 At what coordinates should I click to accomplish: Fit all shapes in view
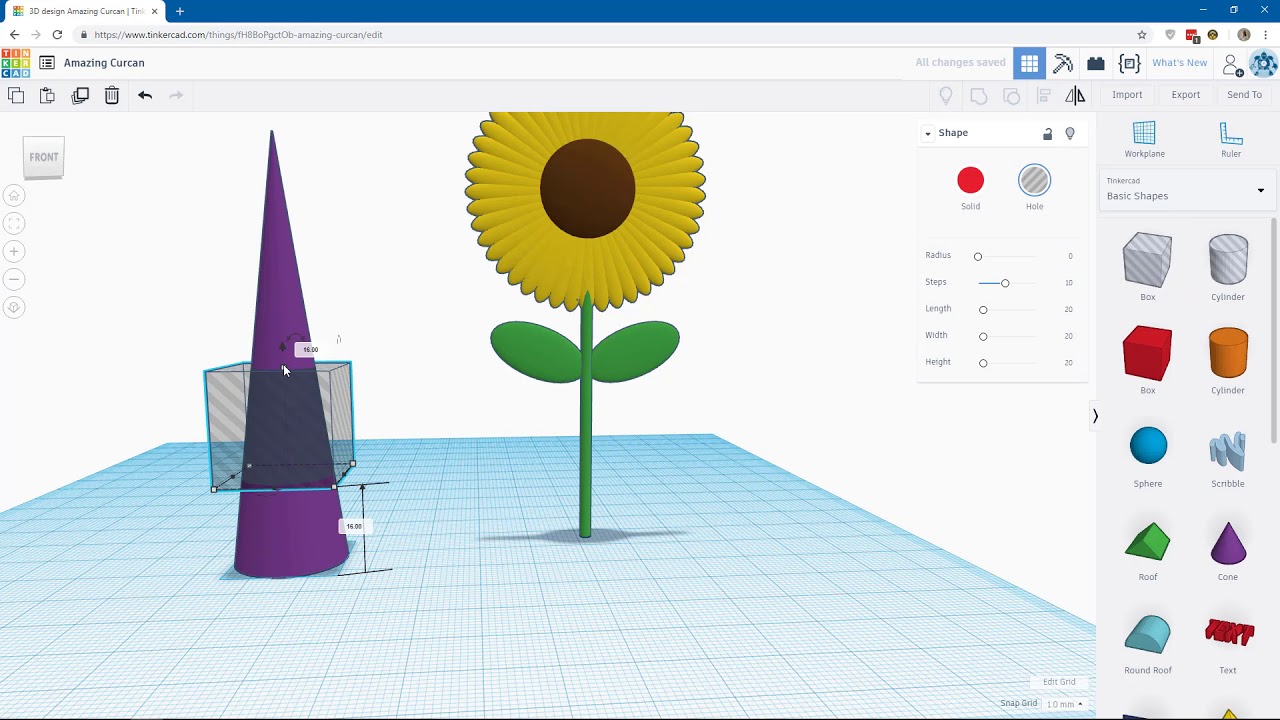tap(14, 223)
